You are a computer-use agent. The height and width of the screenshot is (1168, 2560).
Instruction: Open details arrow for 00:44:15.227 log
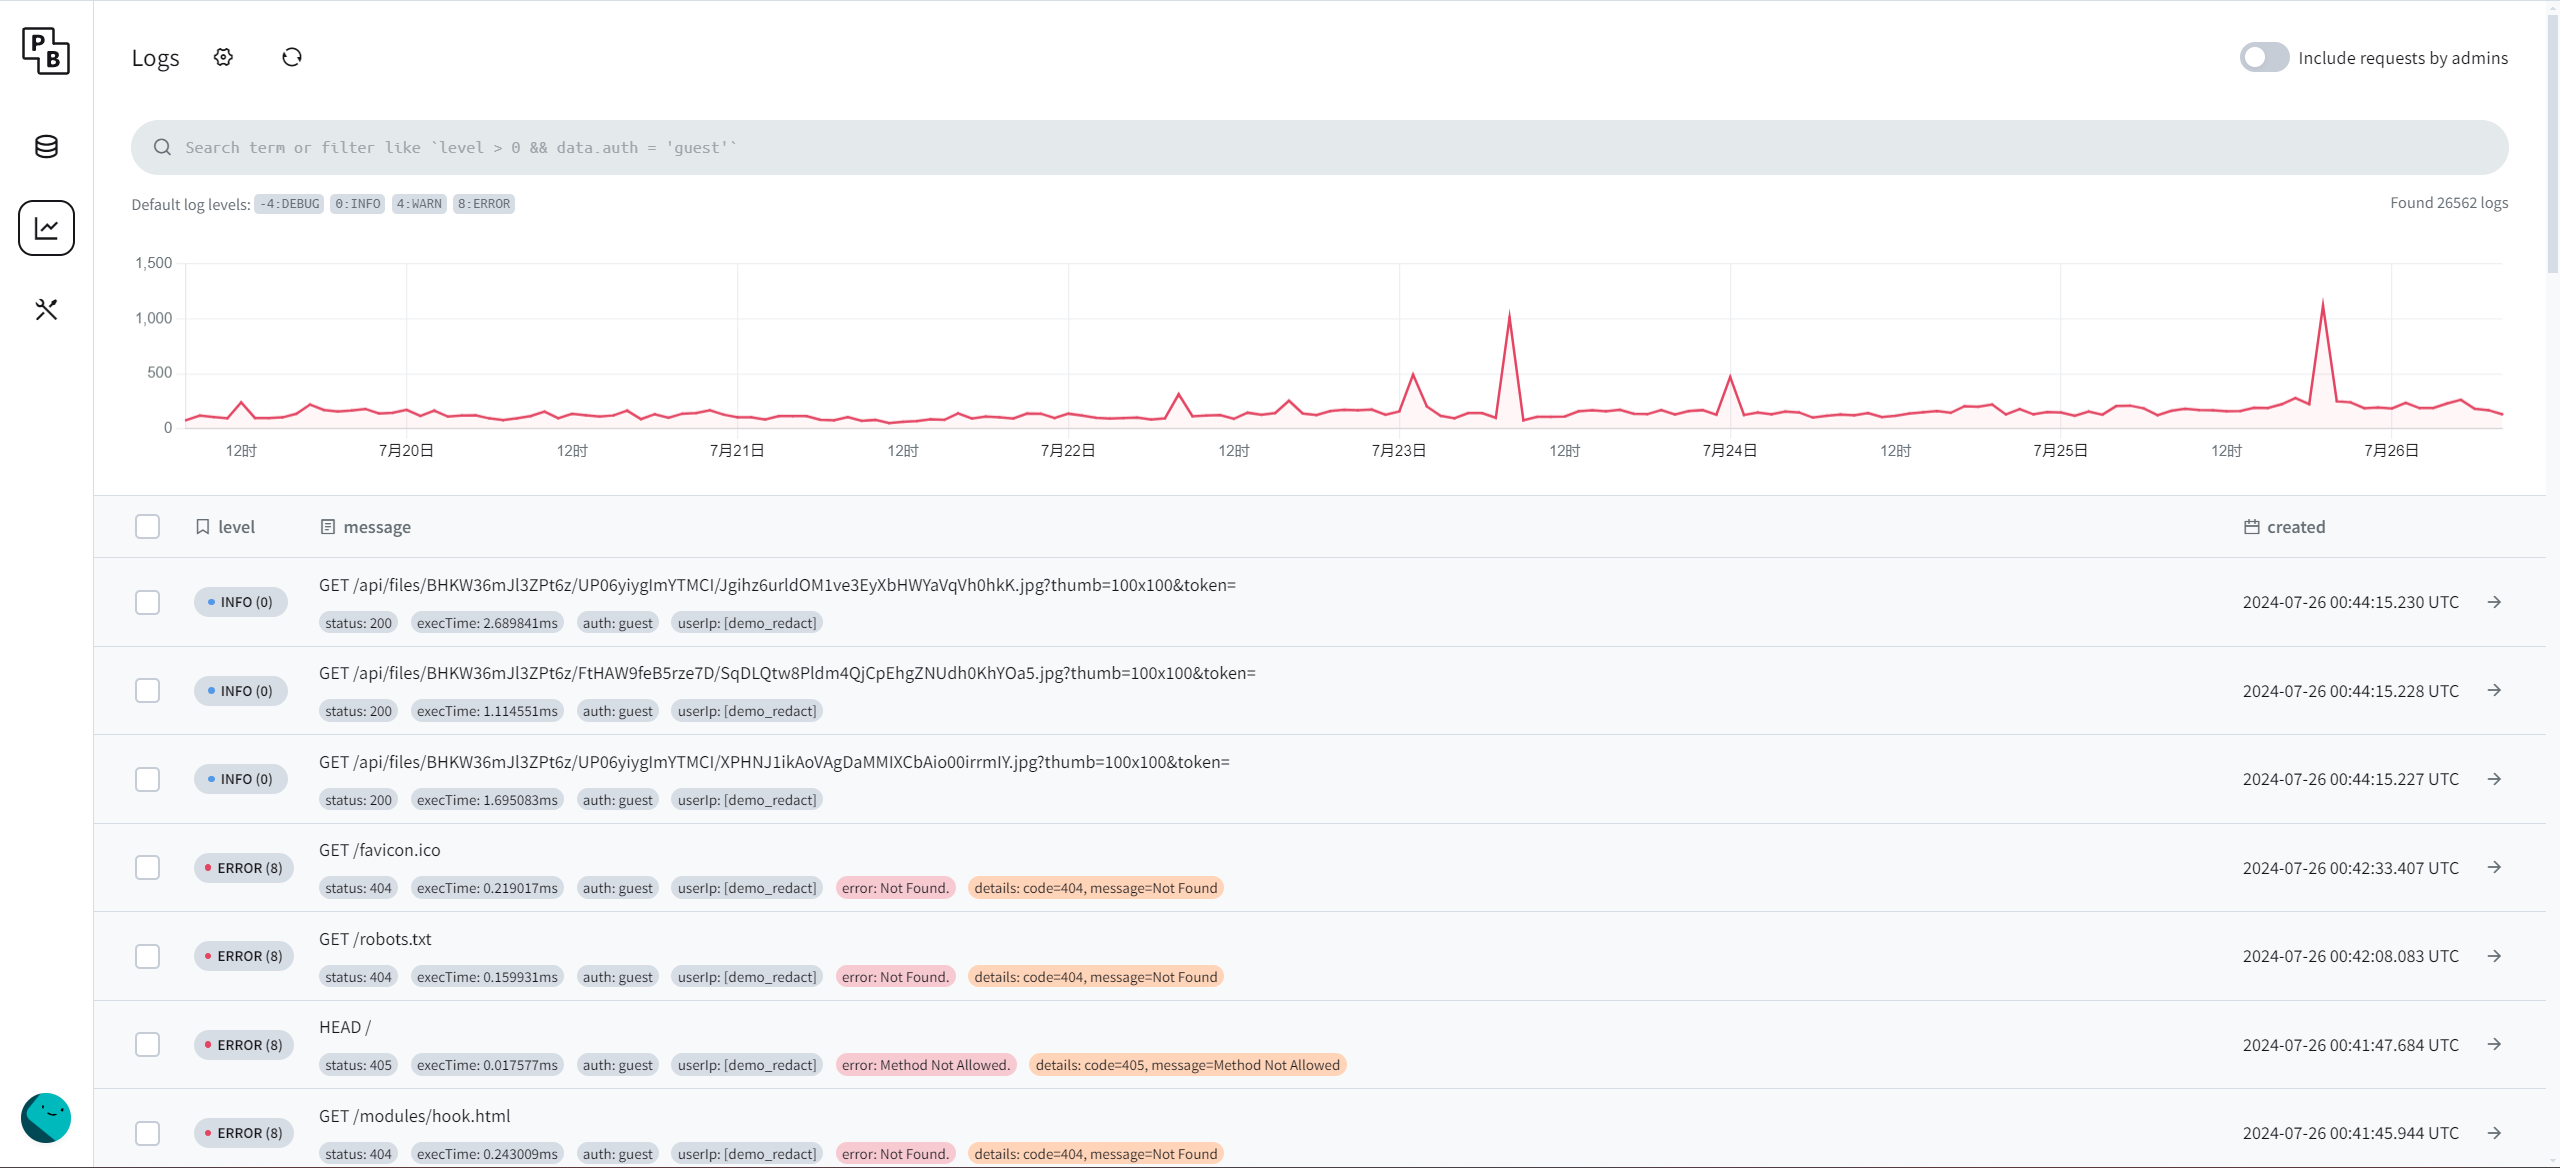2494,779
